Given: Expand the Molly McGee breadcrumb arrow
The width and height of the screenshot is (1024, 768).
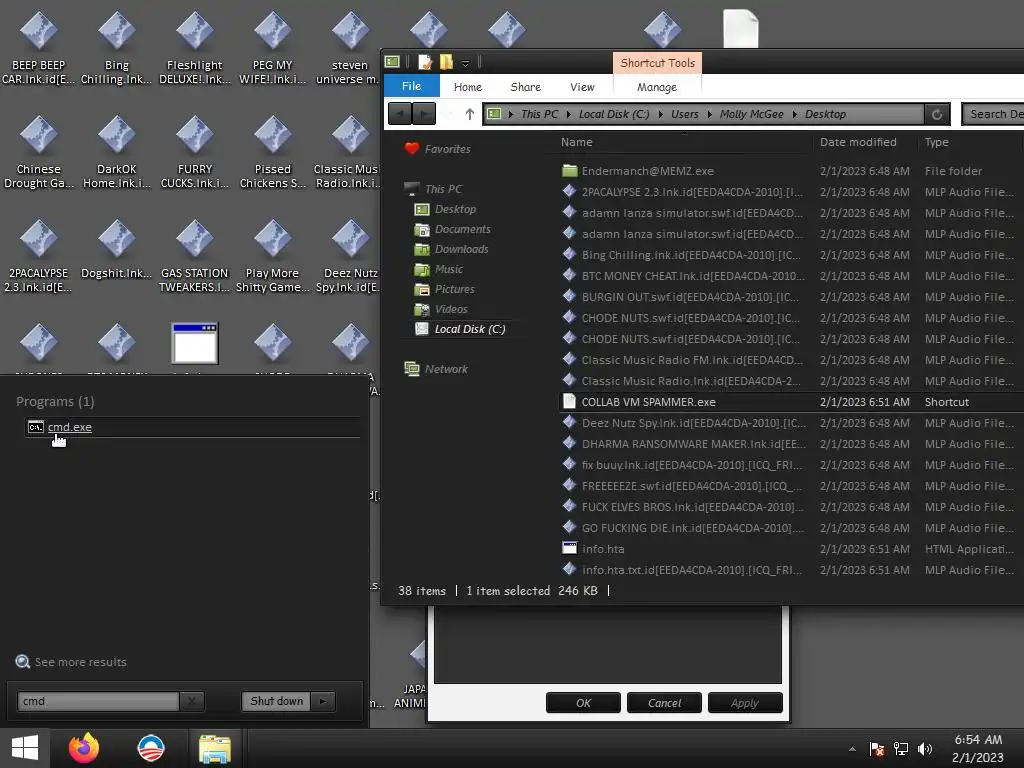Looking at the screenshot, I should (x=794, y=114).
